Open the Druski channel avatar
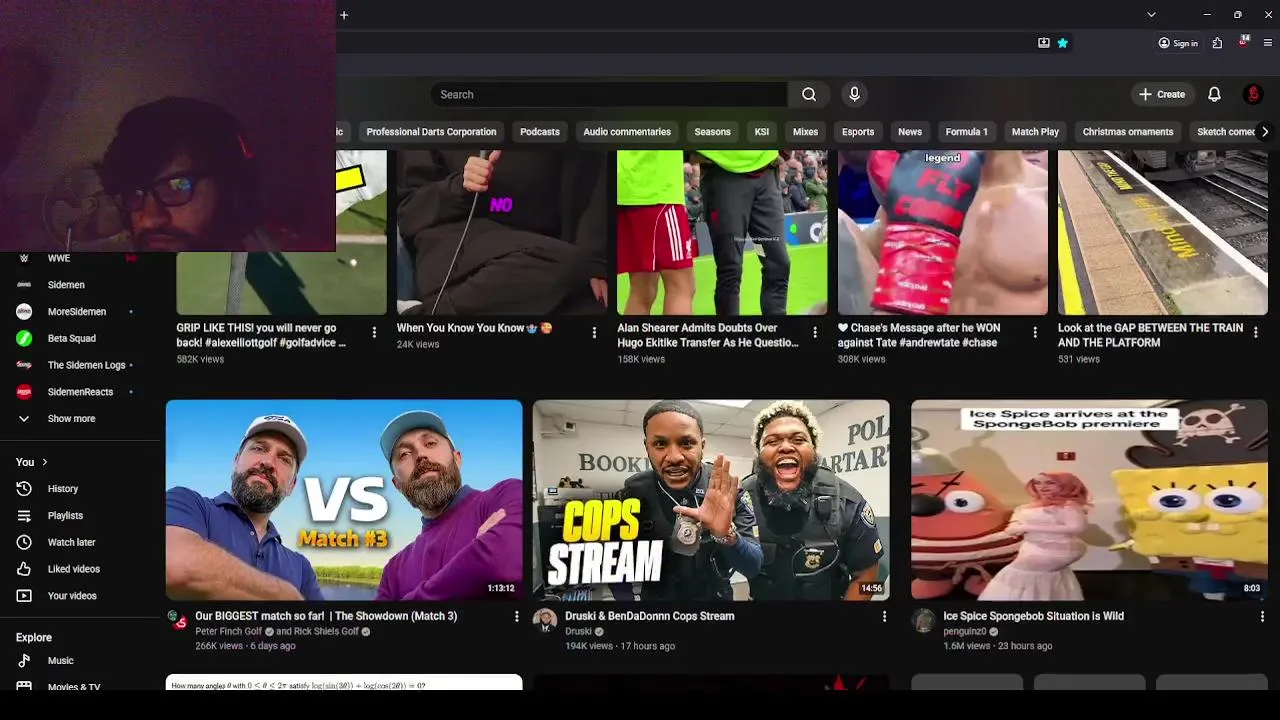Image resolution: width=1280 pixels, height=720 pixels. click(545, 620)
